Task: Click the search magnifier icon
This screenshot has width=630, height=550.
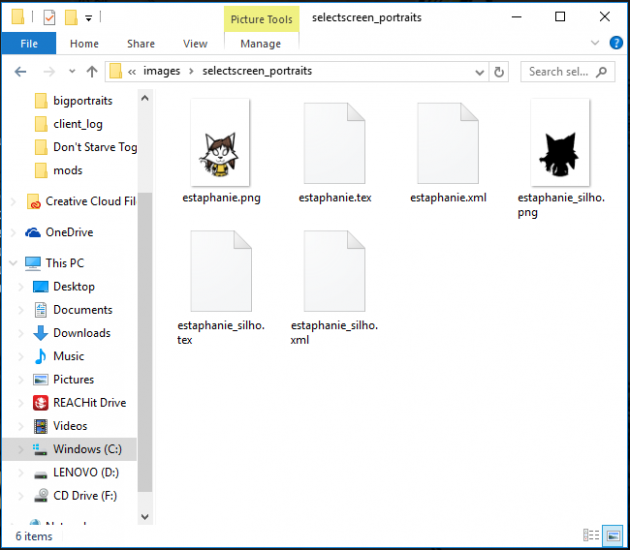Action: (601, 72)
